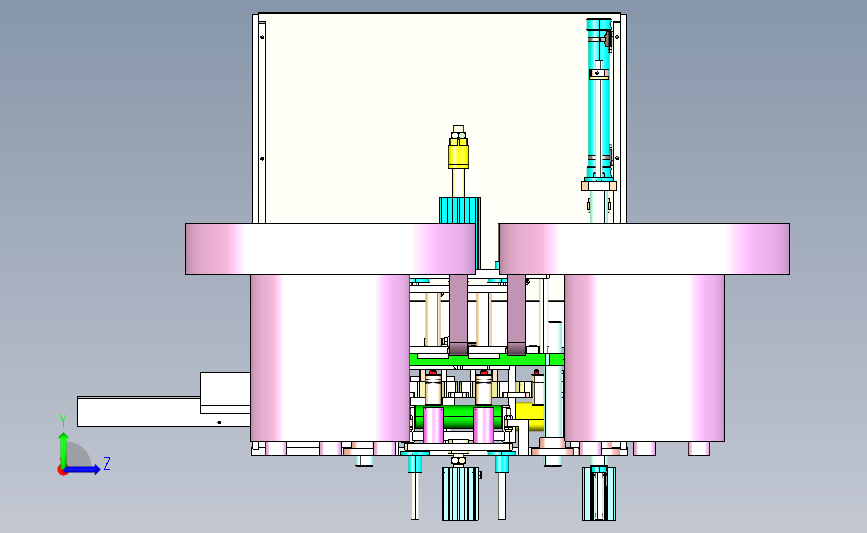
Task: Select the teal ribbed block below the yellow sensor
Action: click(459, 210)
